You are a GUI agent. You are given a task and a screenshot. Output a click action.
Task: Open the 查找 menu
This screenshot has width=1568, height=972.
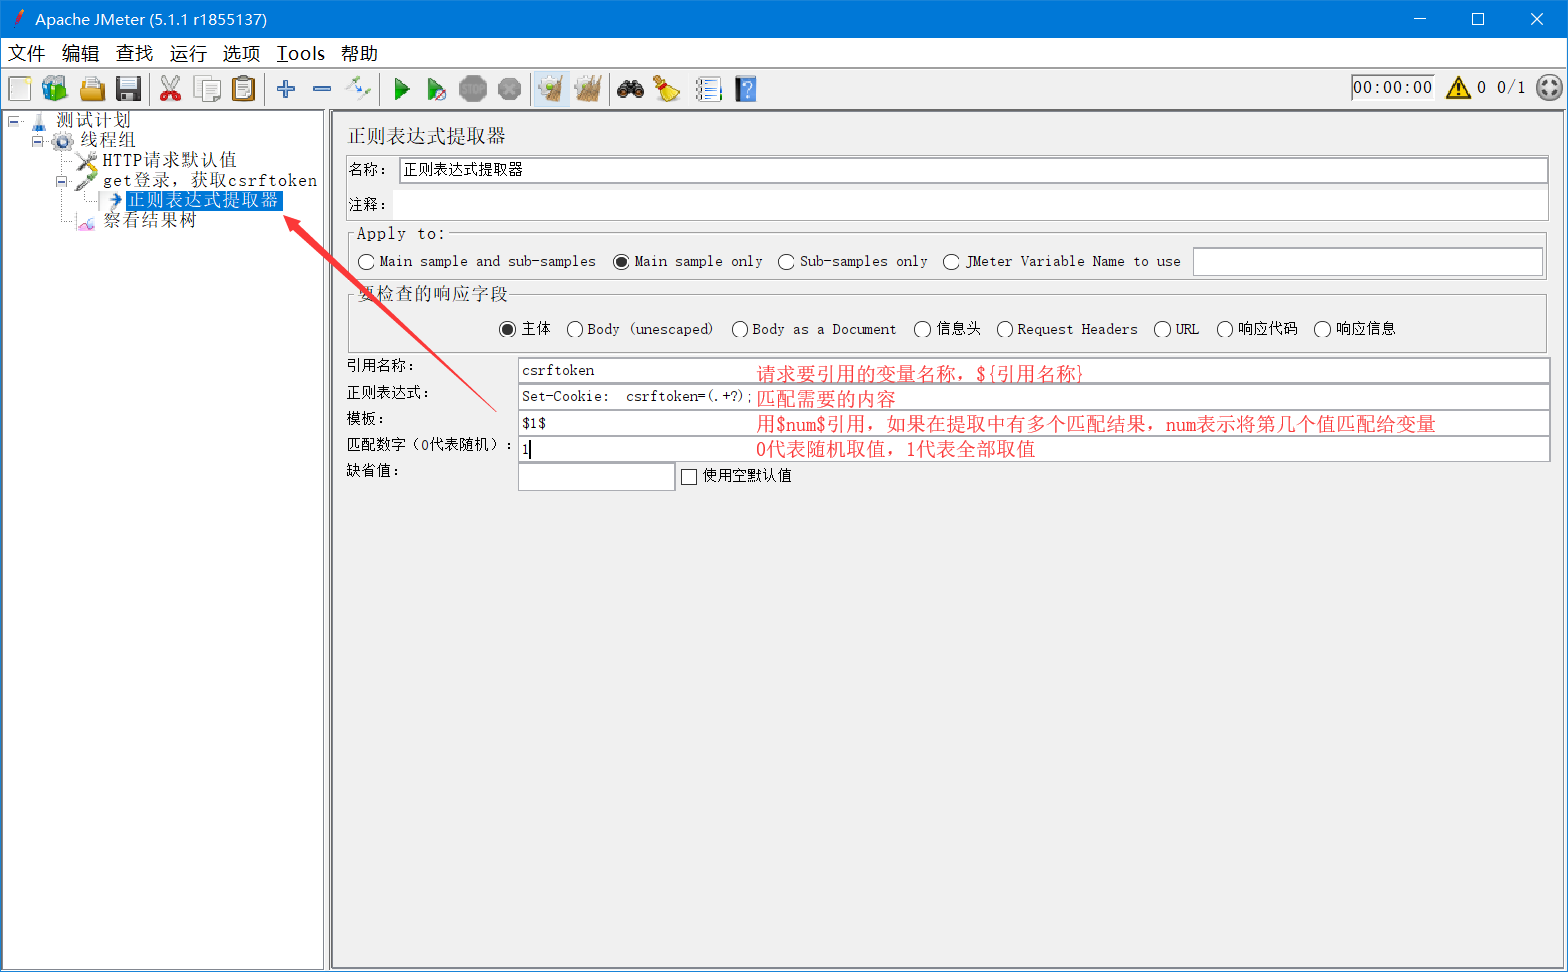coord(135,53)
